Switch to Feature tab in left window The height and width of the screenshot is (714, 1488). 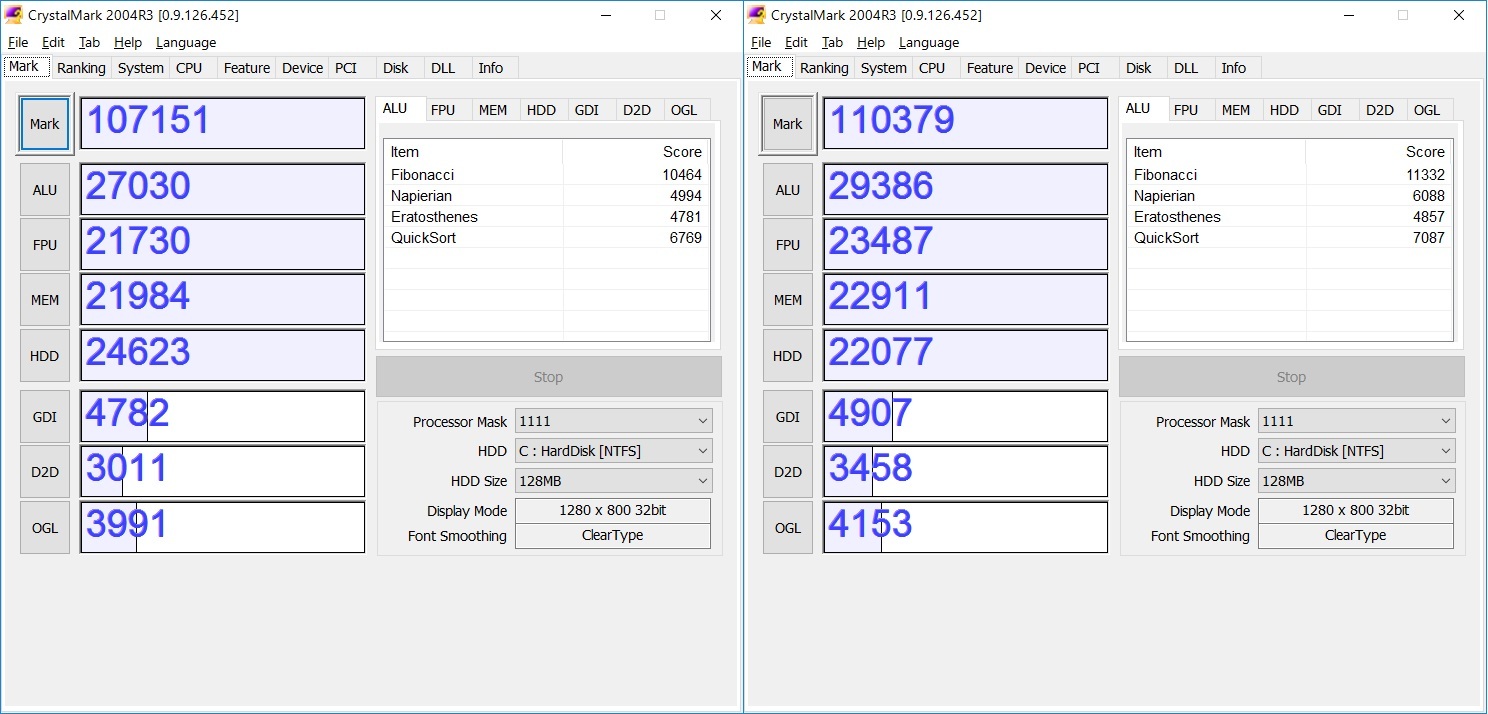[x=247, y=68]
